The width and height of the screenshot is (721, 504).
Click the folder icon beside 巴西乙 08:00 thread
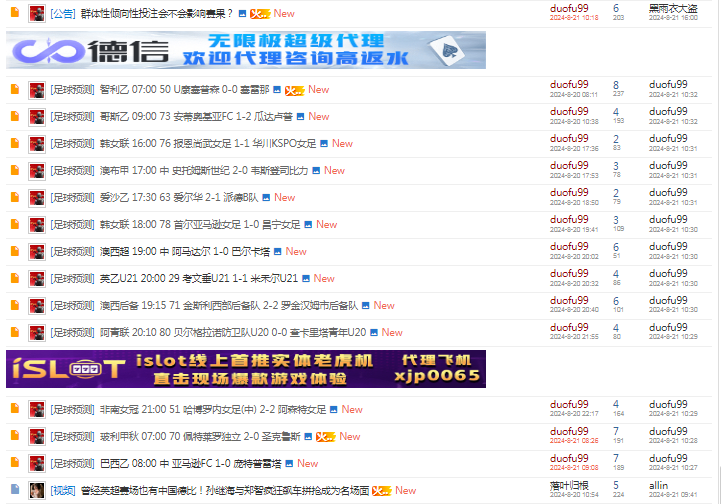click(15, 463)
